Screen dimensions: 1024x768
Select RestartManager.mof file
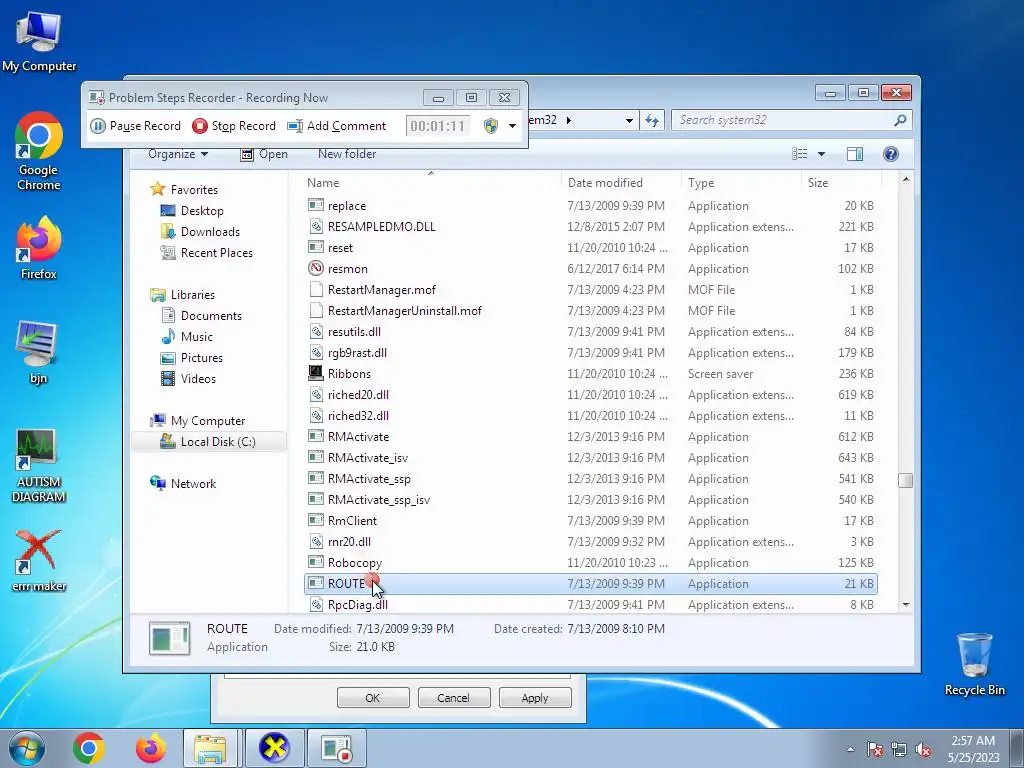point(590,289)
